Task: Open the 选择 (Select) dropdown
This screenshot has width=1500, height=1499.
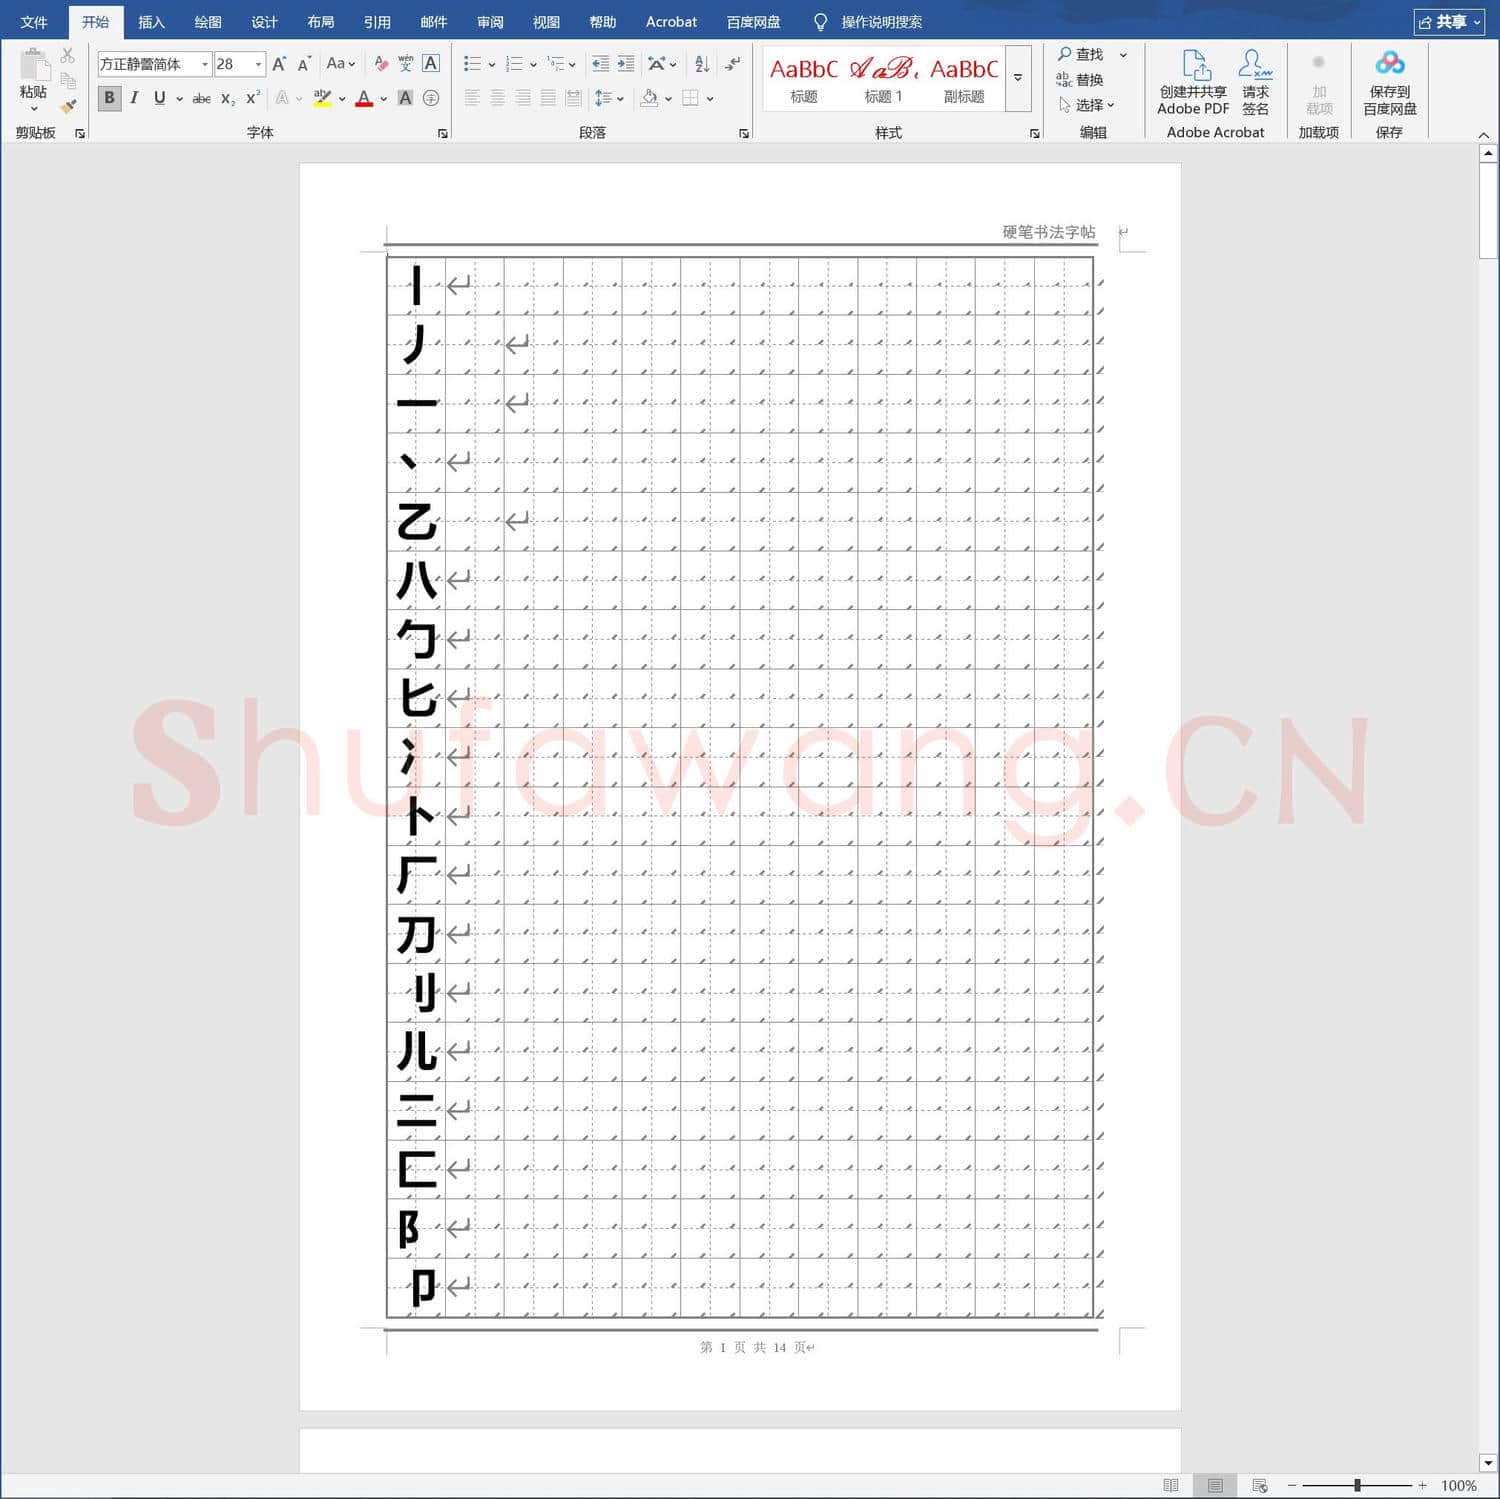Action: click(x=1086, y=105)
